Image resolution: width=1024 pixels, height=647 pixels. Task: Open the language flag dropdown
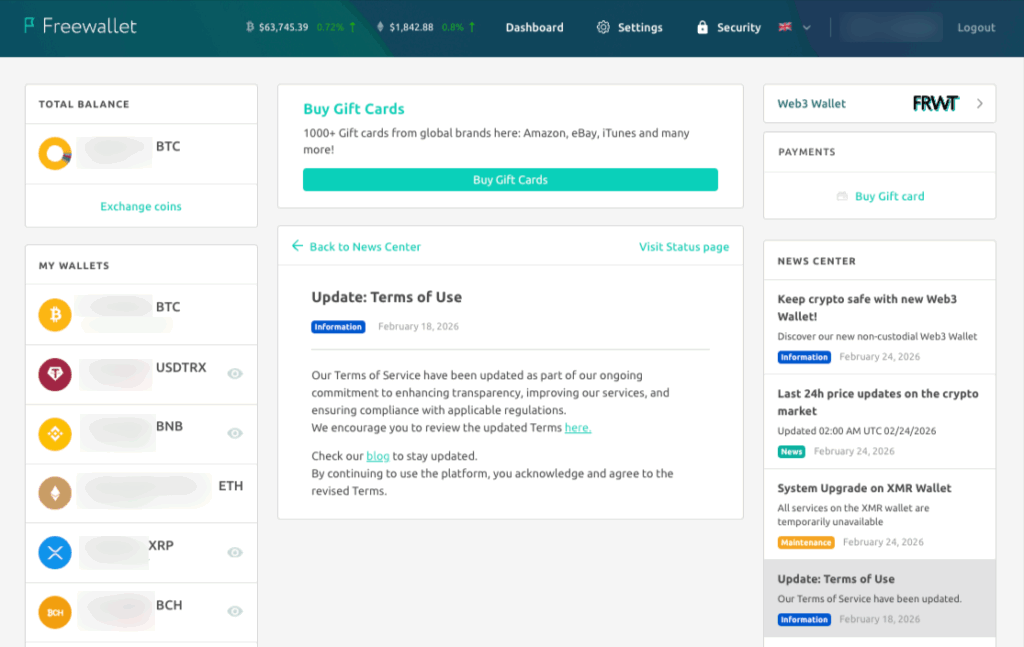pos(794,28)
